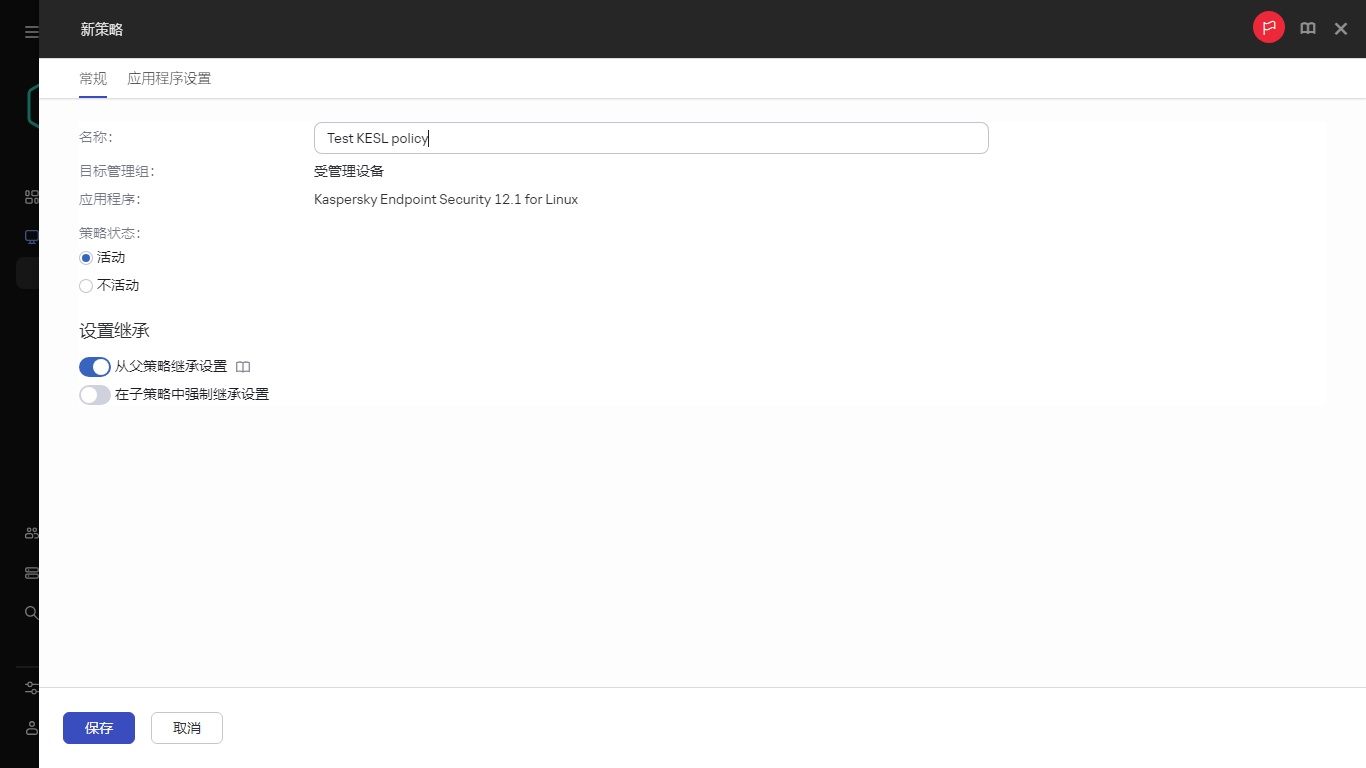This screenshot has width=1366, height=768.
Task: Click the policy name input field
Action: tap(650, 137)
